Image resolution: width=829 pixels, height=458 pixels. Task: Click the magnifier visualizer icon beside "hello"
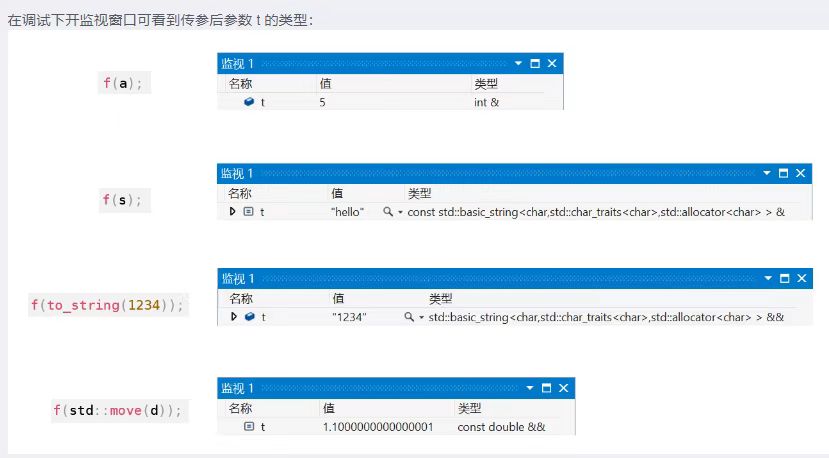pyautogui.click(x=387, y=212)
